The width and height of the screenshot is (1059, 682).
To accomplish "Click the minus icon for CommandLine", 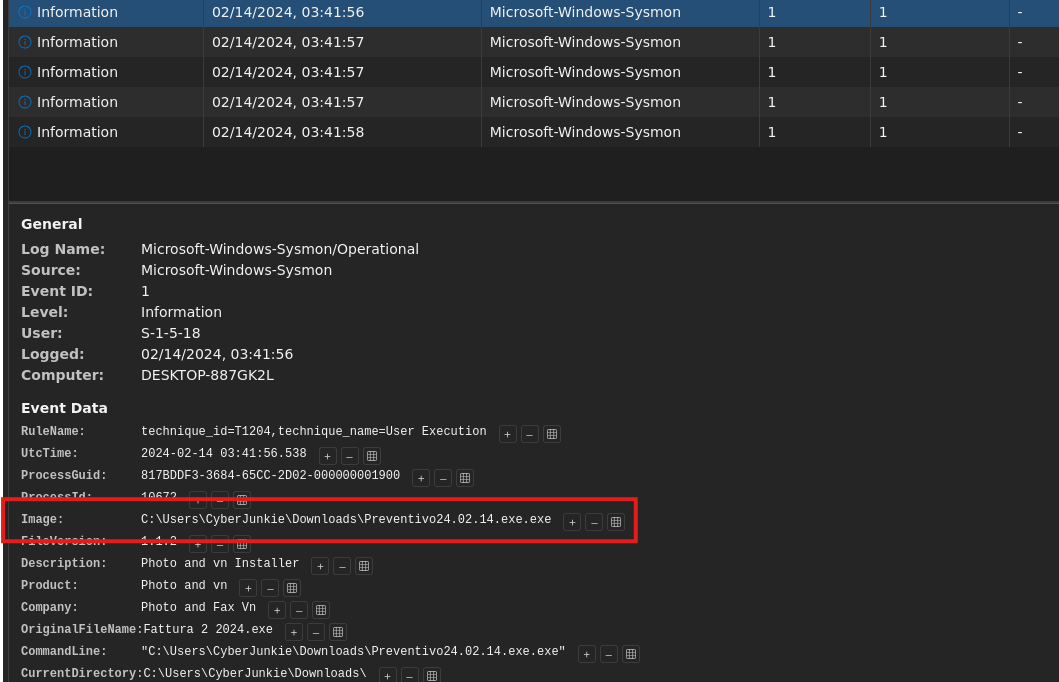I will (609, 654).
